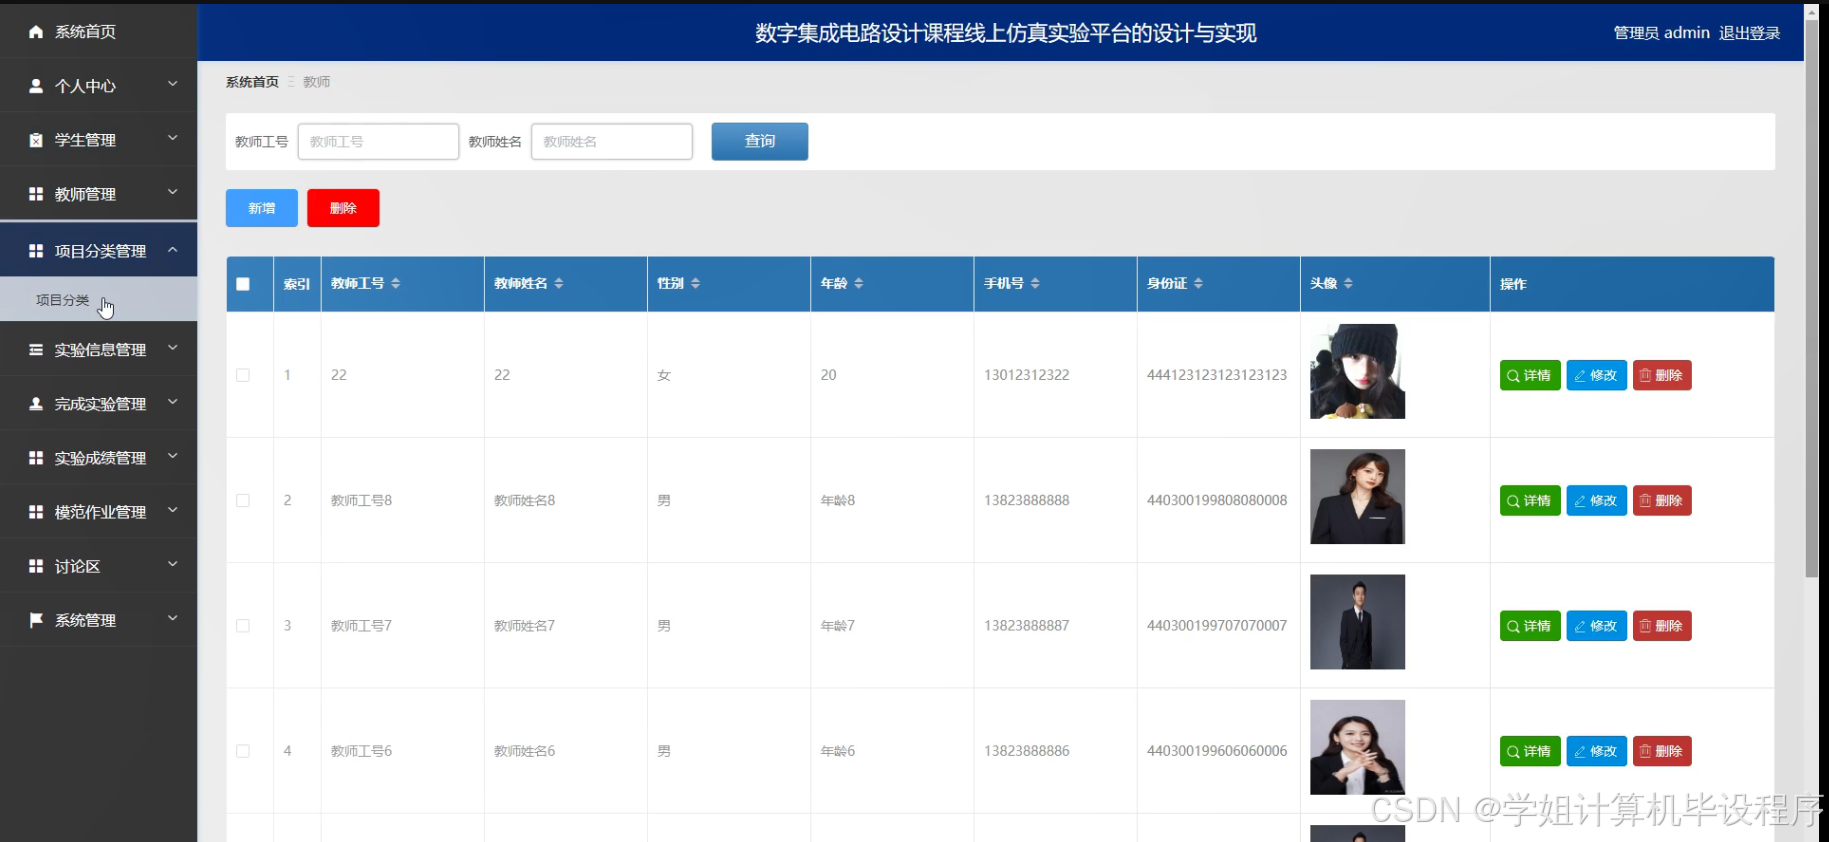Click the red 删除 batch delete button
Viewport: 1829px width, 842px height.
tap(343, 208)
